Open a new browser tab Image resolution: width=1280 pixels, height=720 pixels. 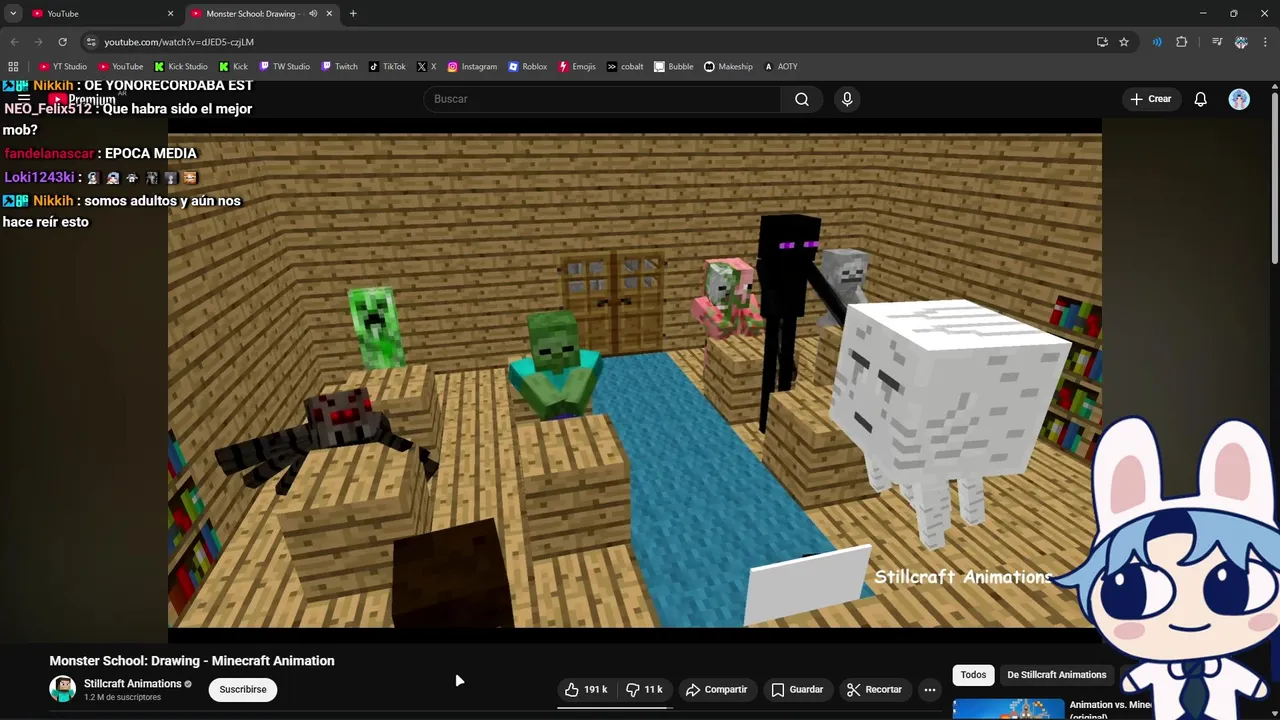point(353,13)
